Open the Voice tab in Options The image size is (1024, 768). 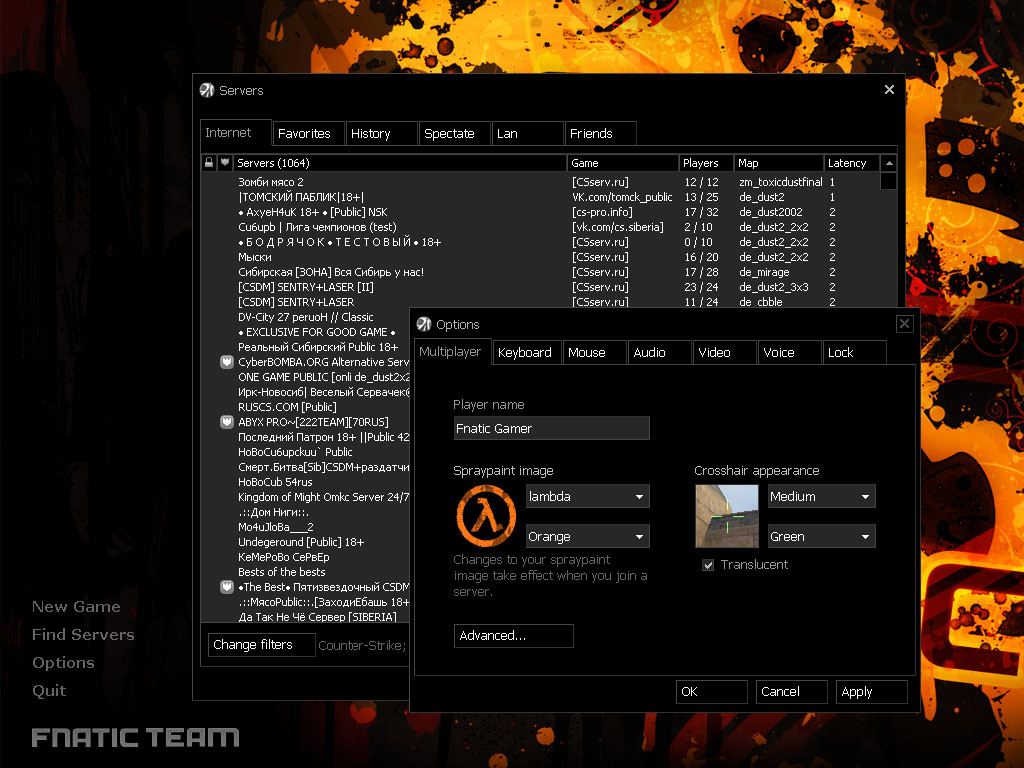click(x=790, y=353)
